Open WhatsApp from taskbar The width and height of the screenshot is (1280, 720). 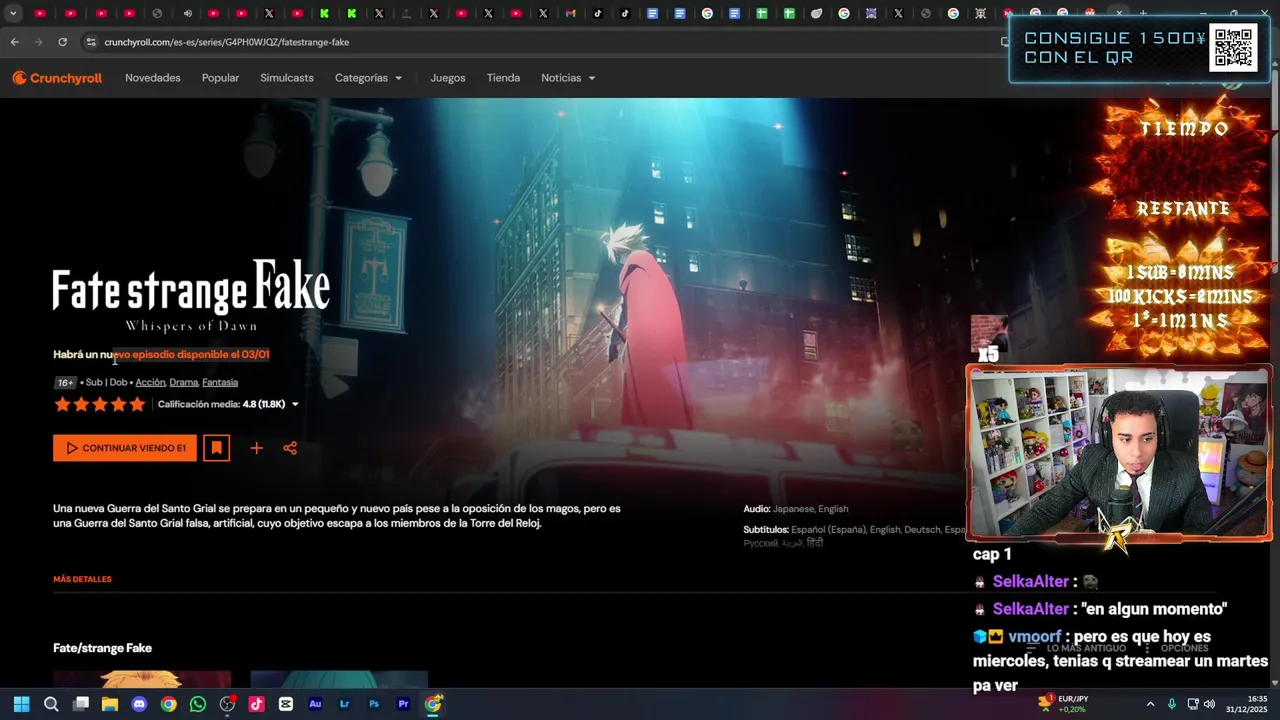(198, 704)
